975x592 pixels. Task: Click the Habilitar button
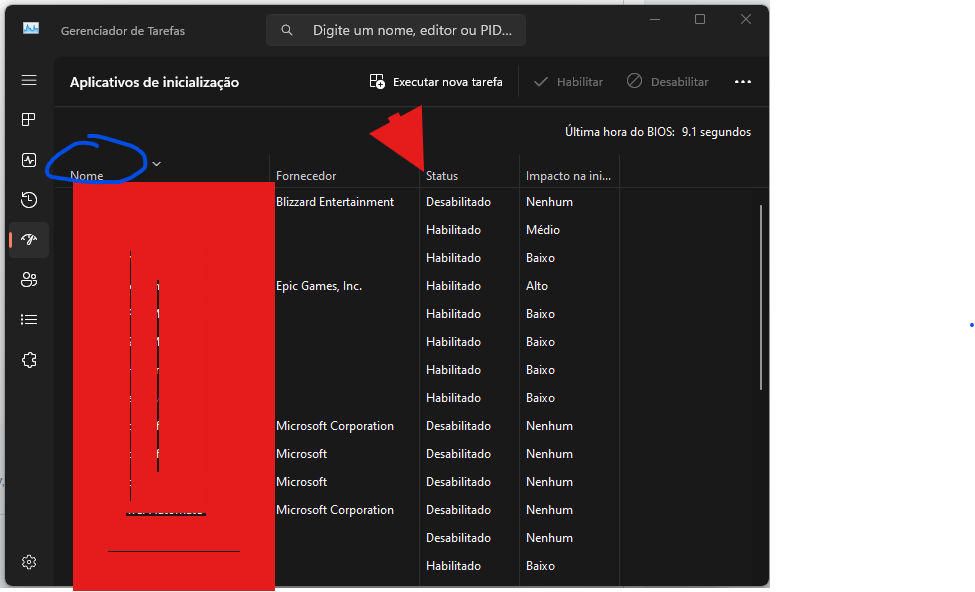[x=568, y=82]
